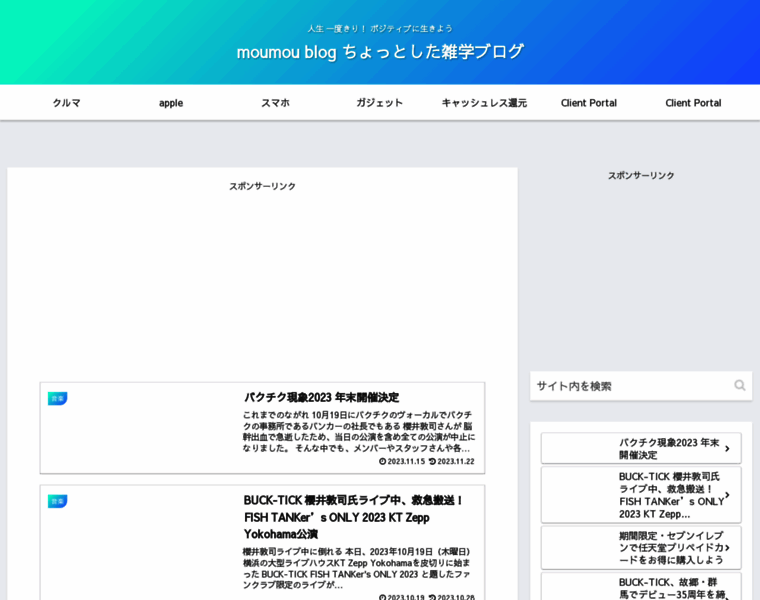Viewport: 760px width, 600px height.
Task: Open the chevron on sidebar セブンイレブン item
Action: click(x=727, y=547)
